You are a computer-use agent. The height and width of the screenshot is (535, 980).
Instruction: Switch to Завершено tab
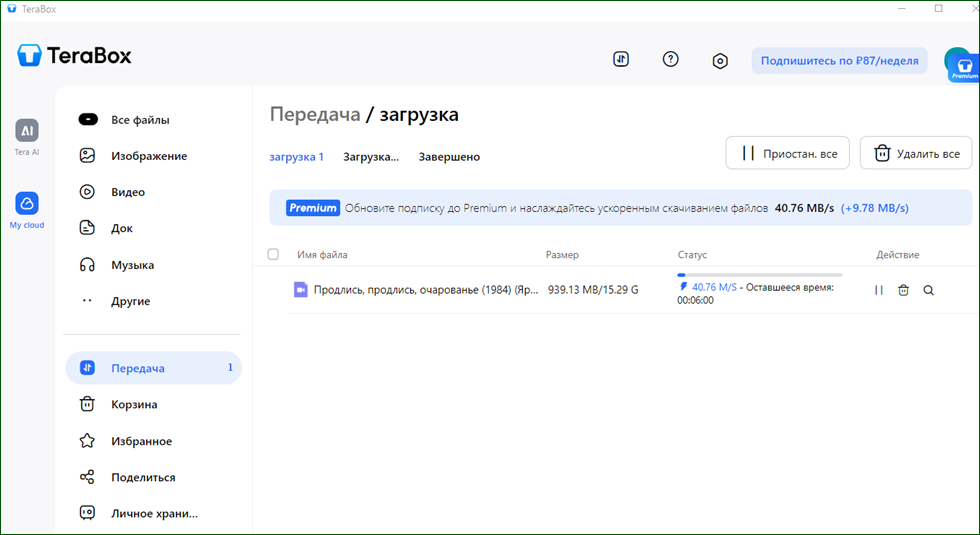[x=449, y=157]
